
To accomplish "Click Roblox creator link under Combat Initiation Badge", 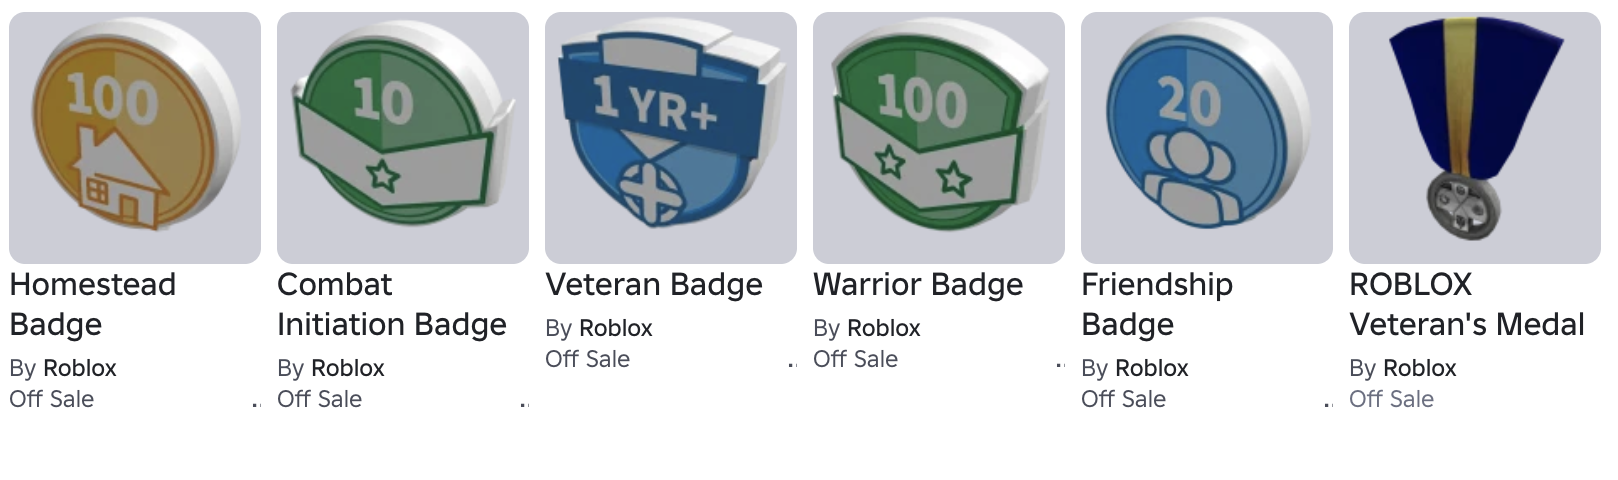I will [348, 368].
